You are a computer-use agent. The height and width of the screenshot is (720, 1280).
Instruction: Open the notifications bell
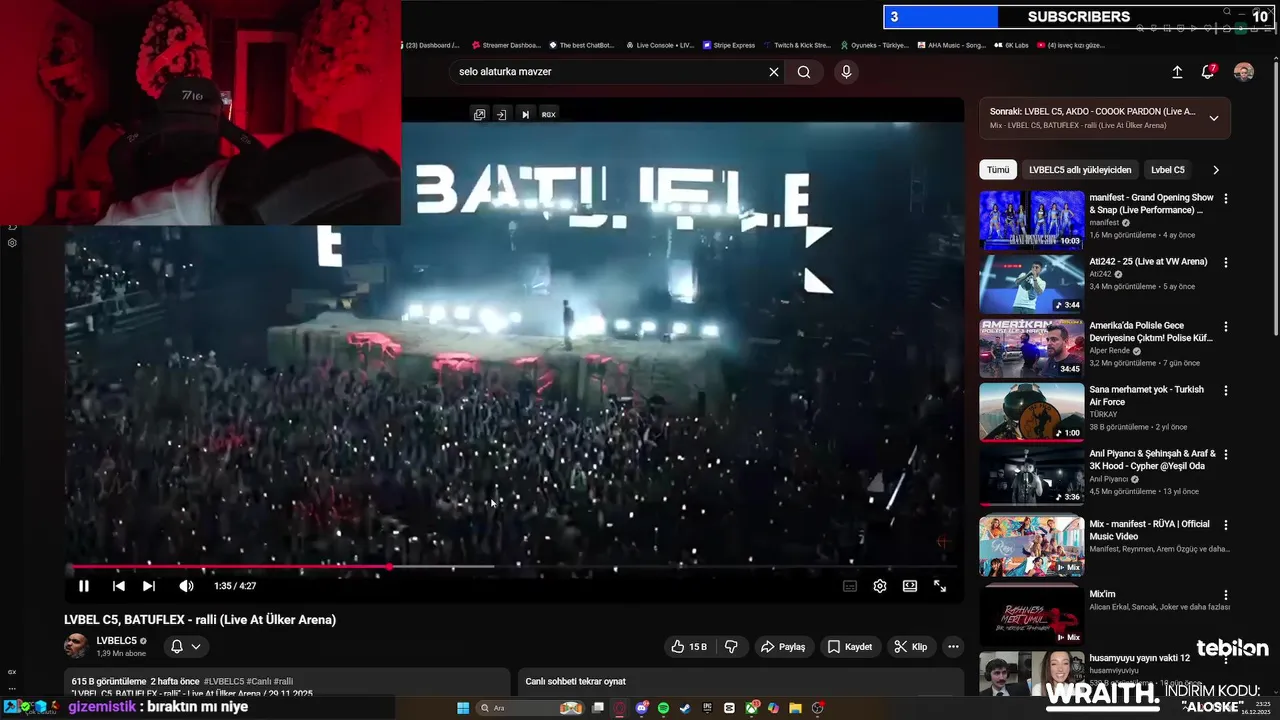click(1208, 72)
